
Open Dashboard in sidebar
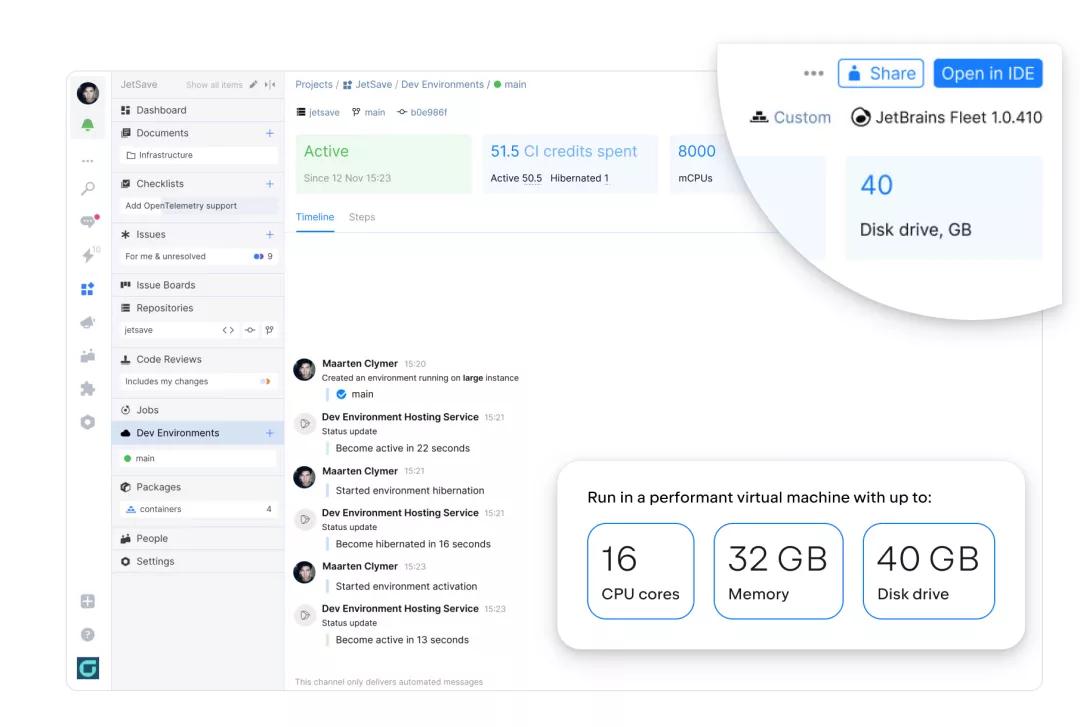pos(198,110)
